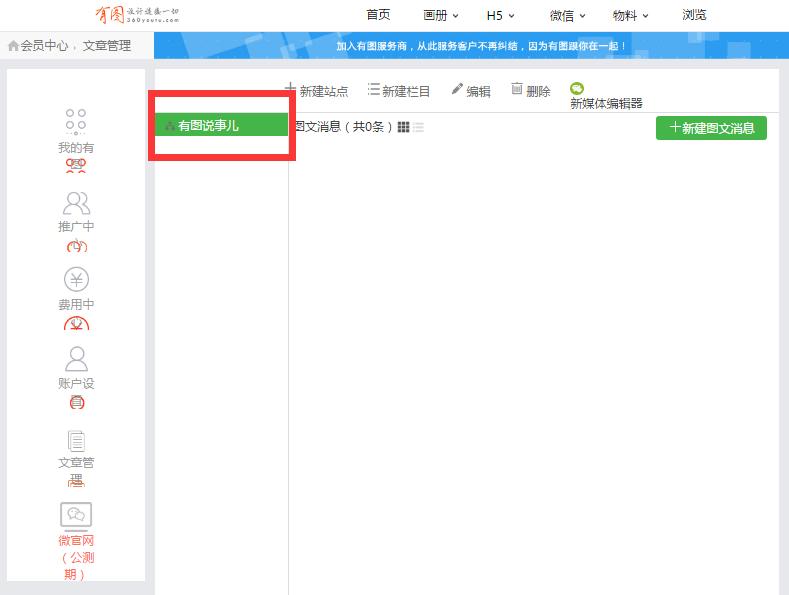Expand the 物料 dropdown menu

[630, 16]
